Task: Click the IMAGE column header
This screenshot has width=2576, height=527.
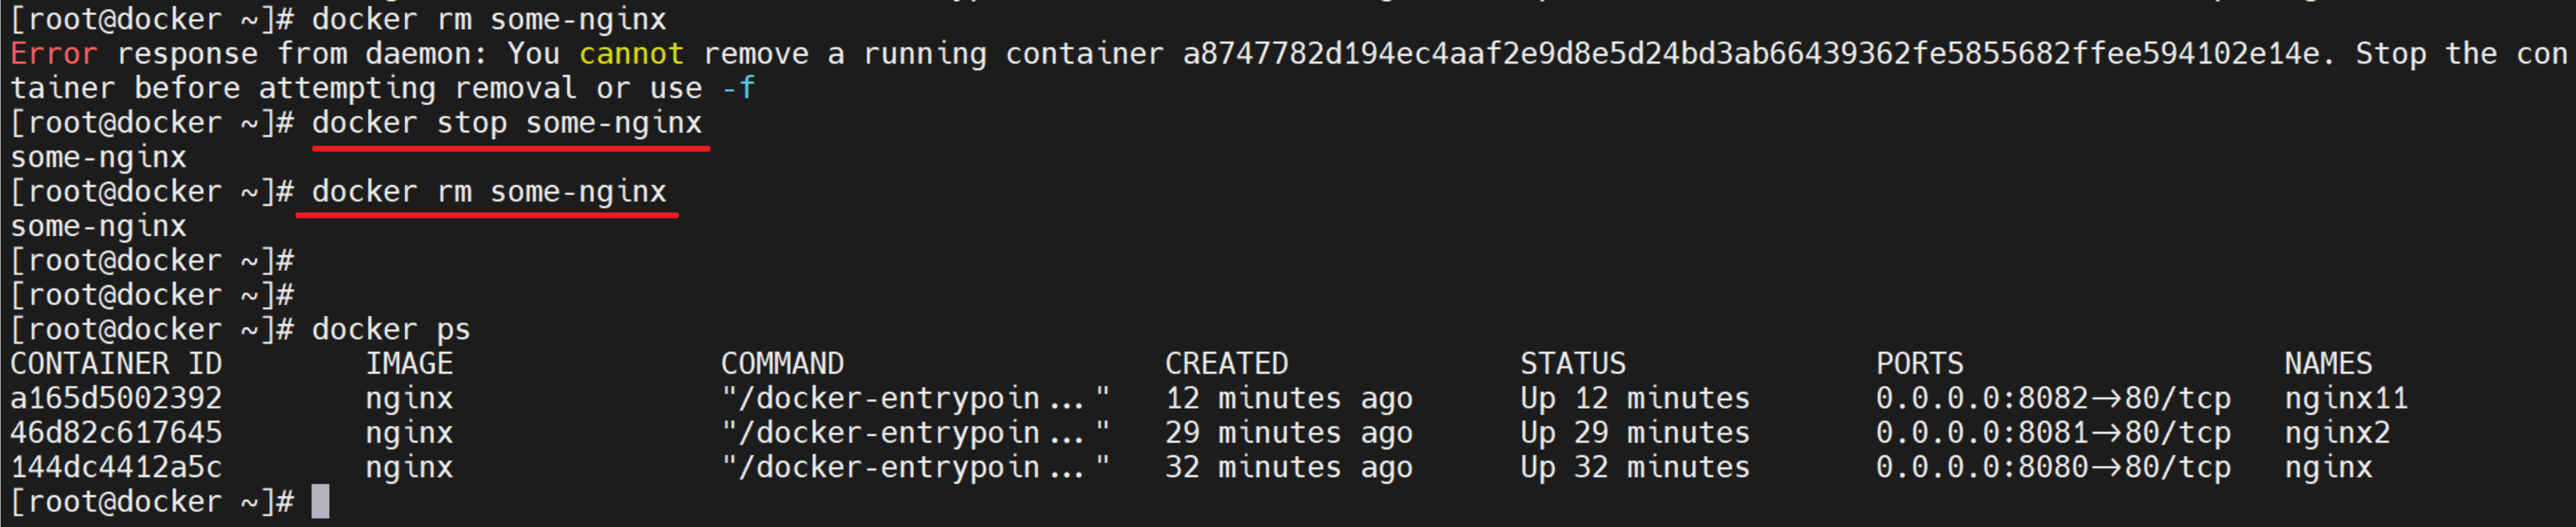Action: coord(409,364)
